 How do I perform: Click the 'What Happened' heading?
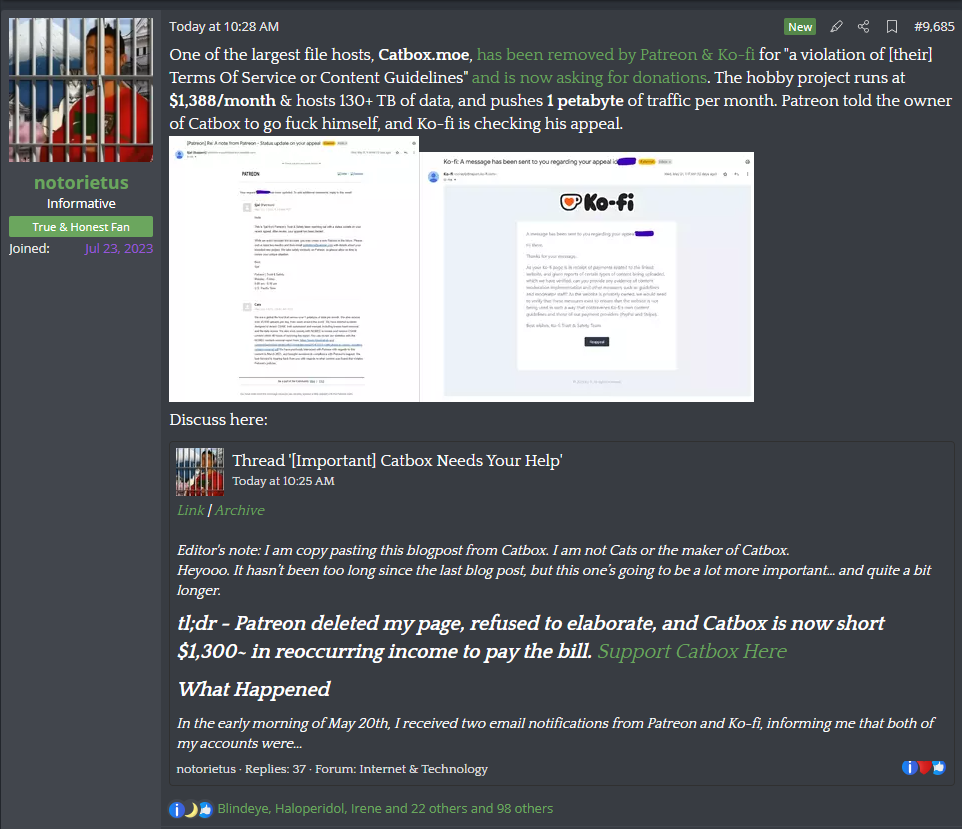click(x=254, y=689)
